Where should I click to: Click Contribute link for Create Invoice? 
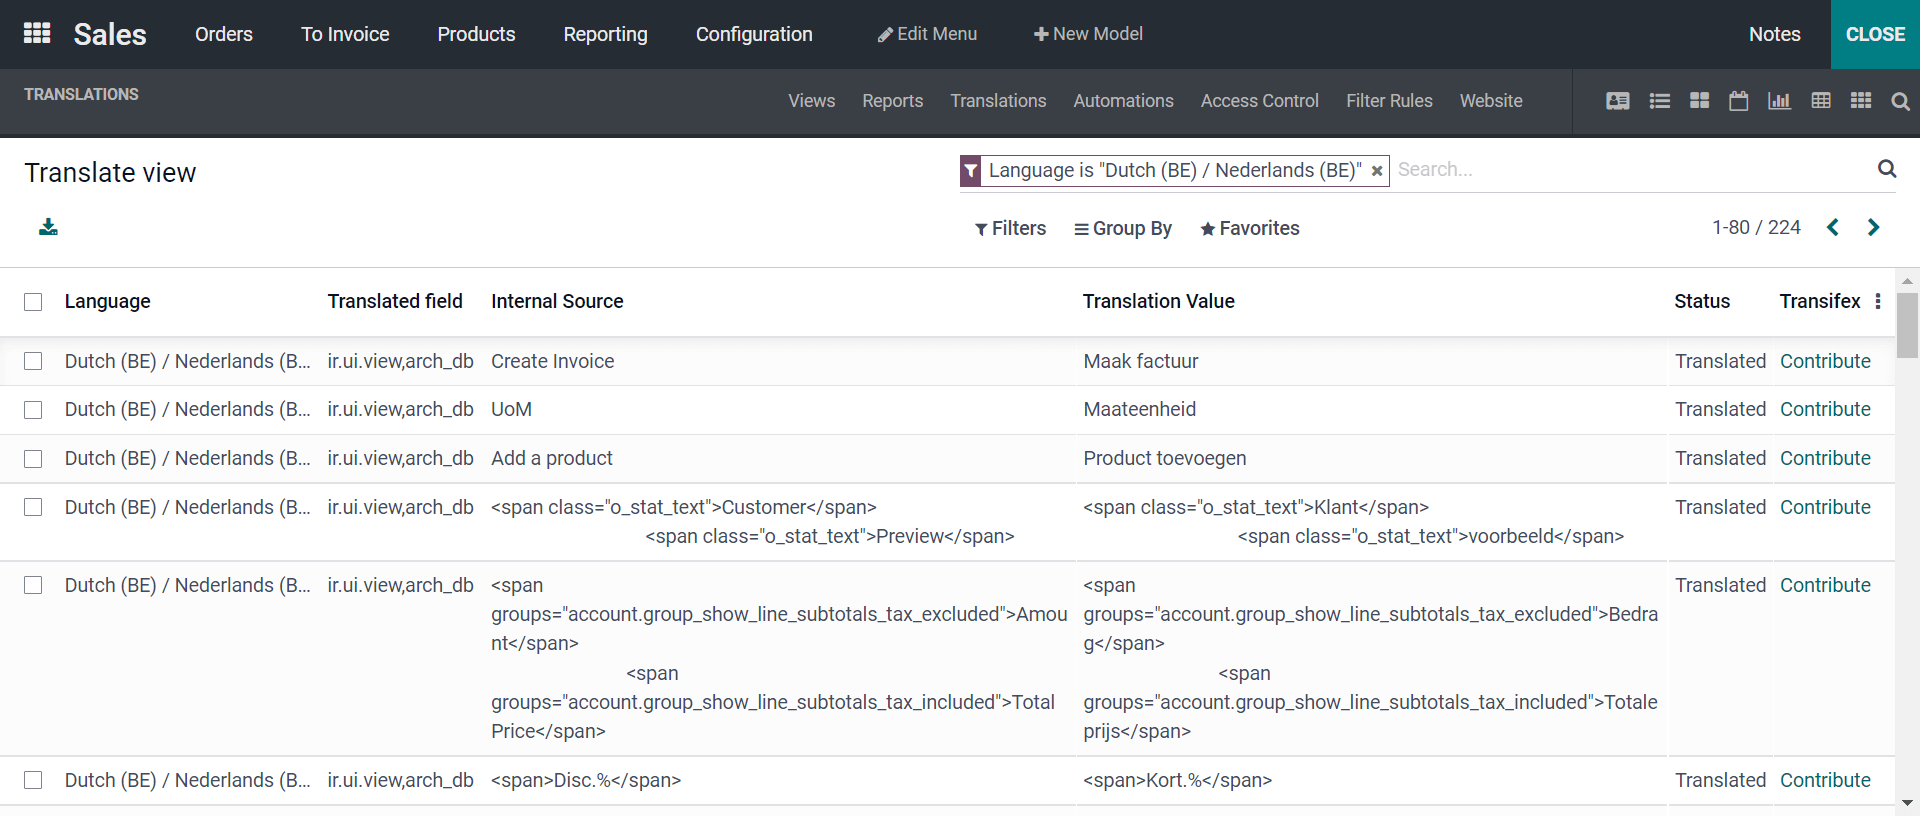[x=1825, y=361]
